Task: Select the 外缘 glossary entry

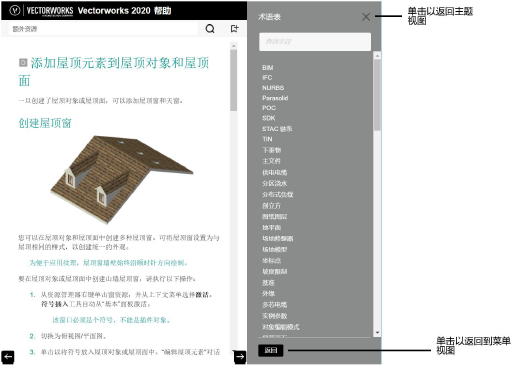Action: point(268,294)
